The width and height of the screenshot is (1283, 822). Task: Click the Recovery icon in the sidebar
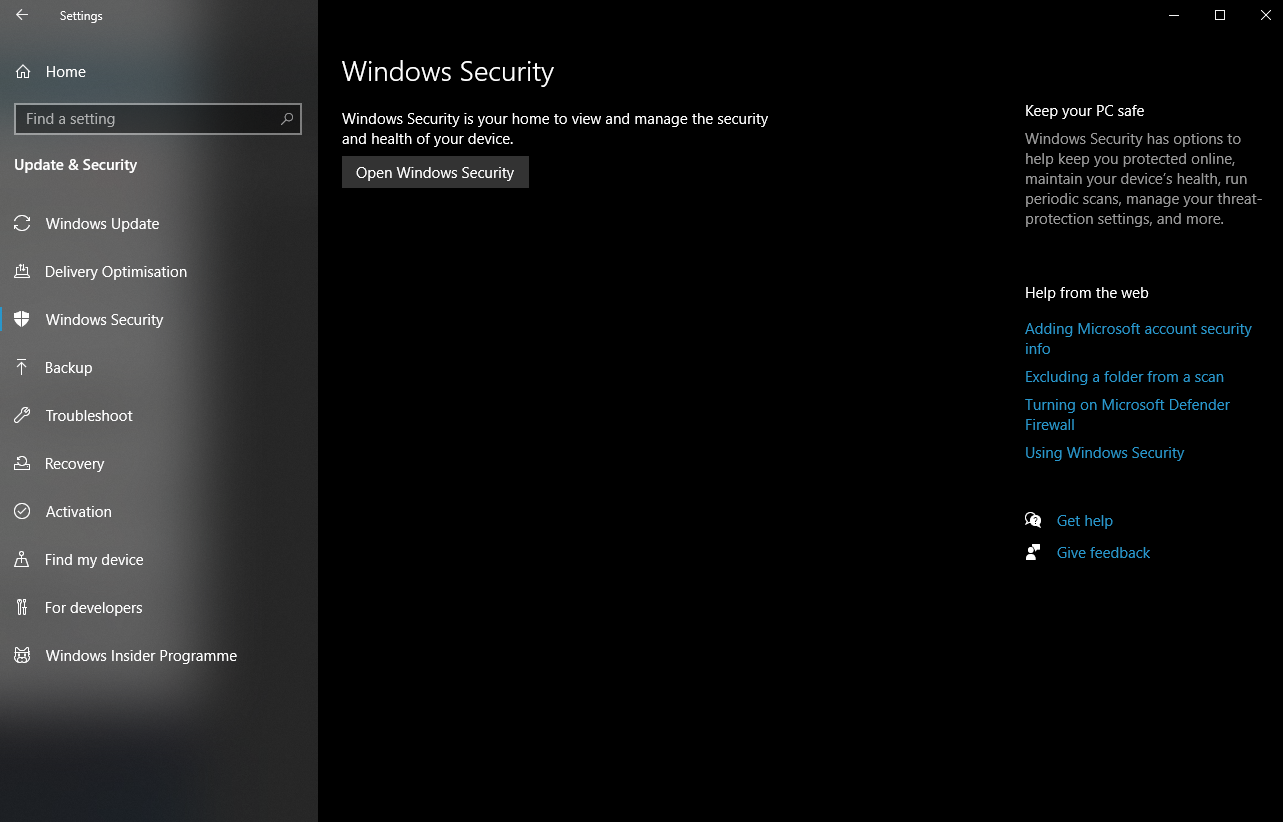pos(22,464)
